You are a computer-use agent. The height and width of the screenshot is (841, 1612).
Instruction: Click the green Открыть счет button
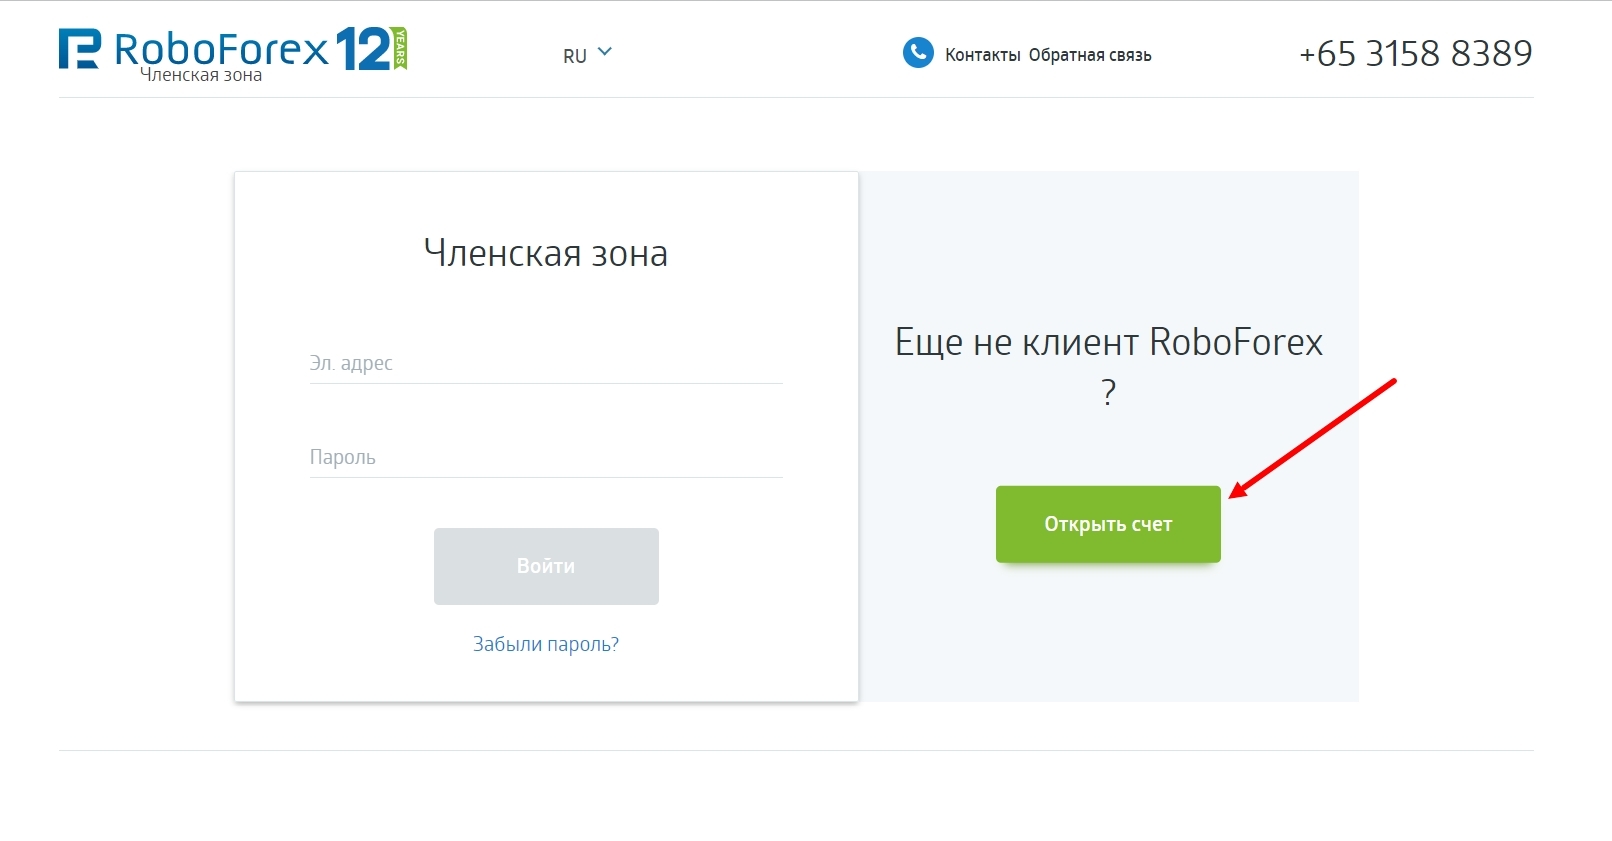(x=1108, y=524)
